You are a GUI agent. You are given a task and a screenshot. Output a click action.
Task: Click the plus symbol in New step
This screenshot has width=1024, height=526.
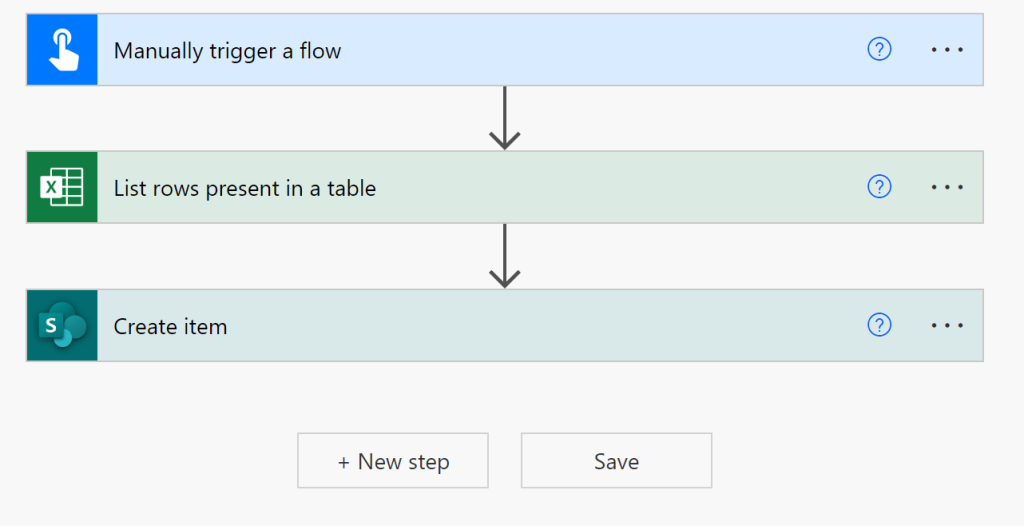tap(344, 462)
